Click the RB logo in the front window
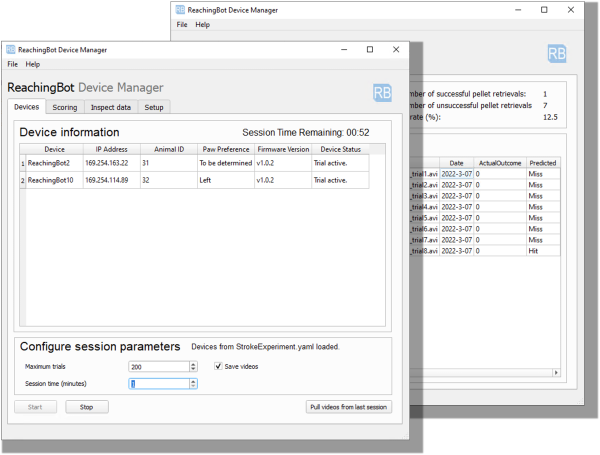This screenshot has width=600, height=455. point(382,91)
